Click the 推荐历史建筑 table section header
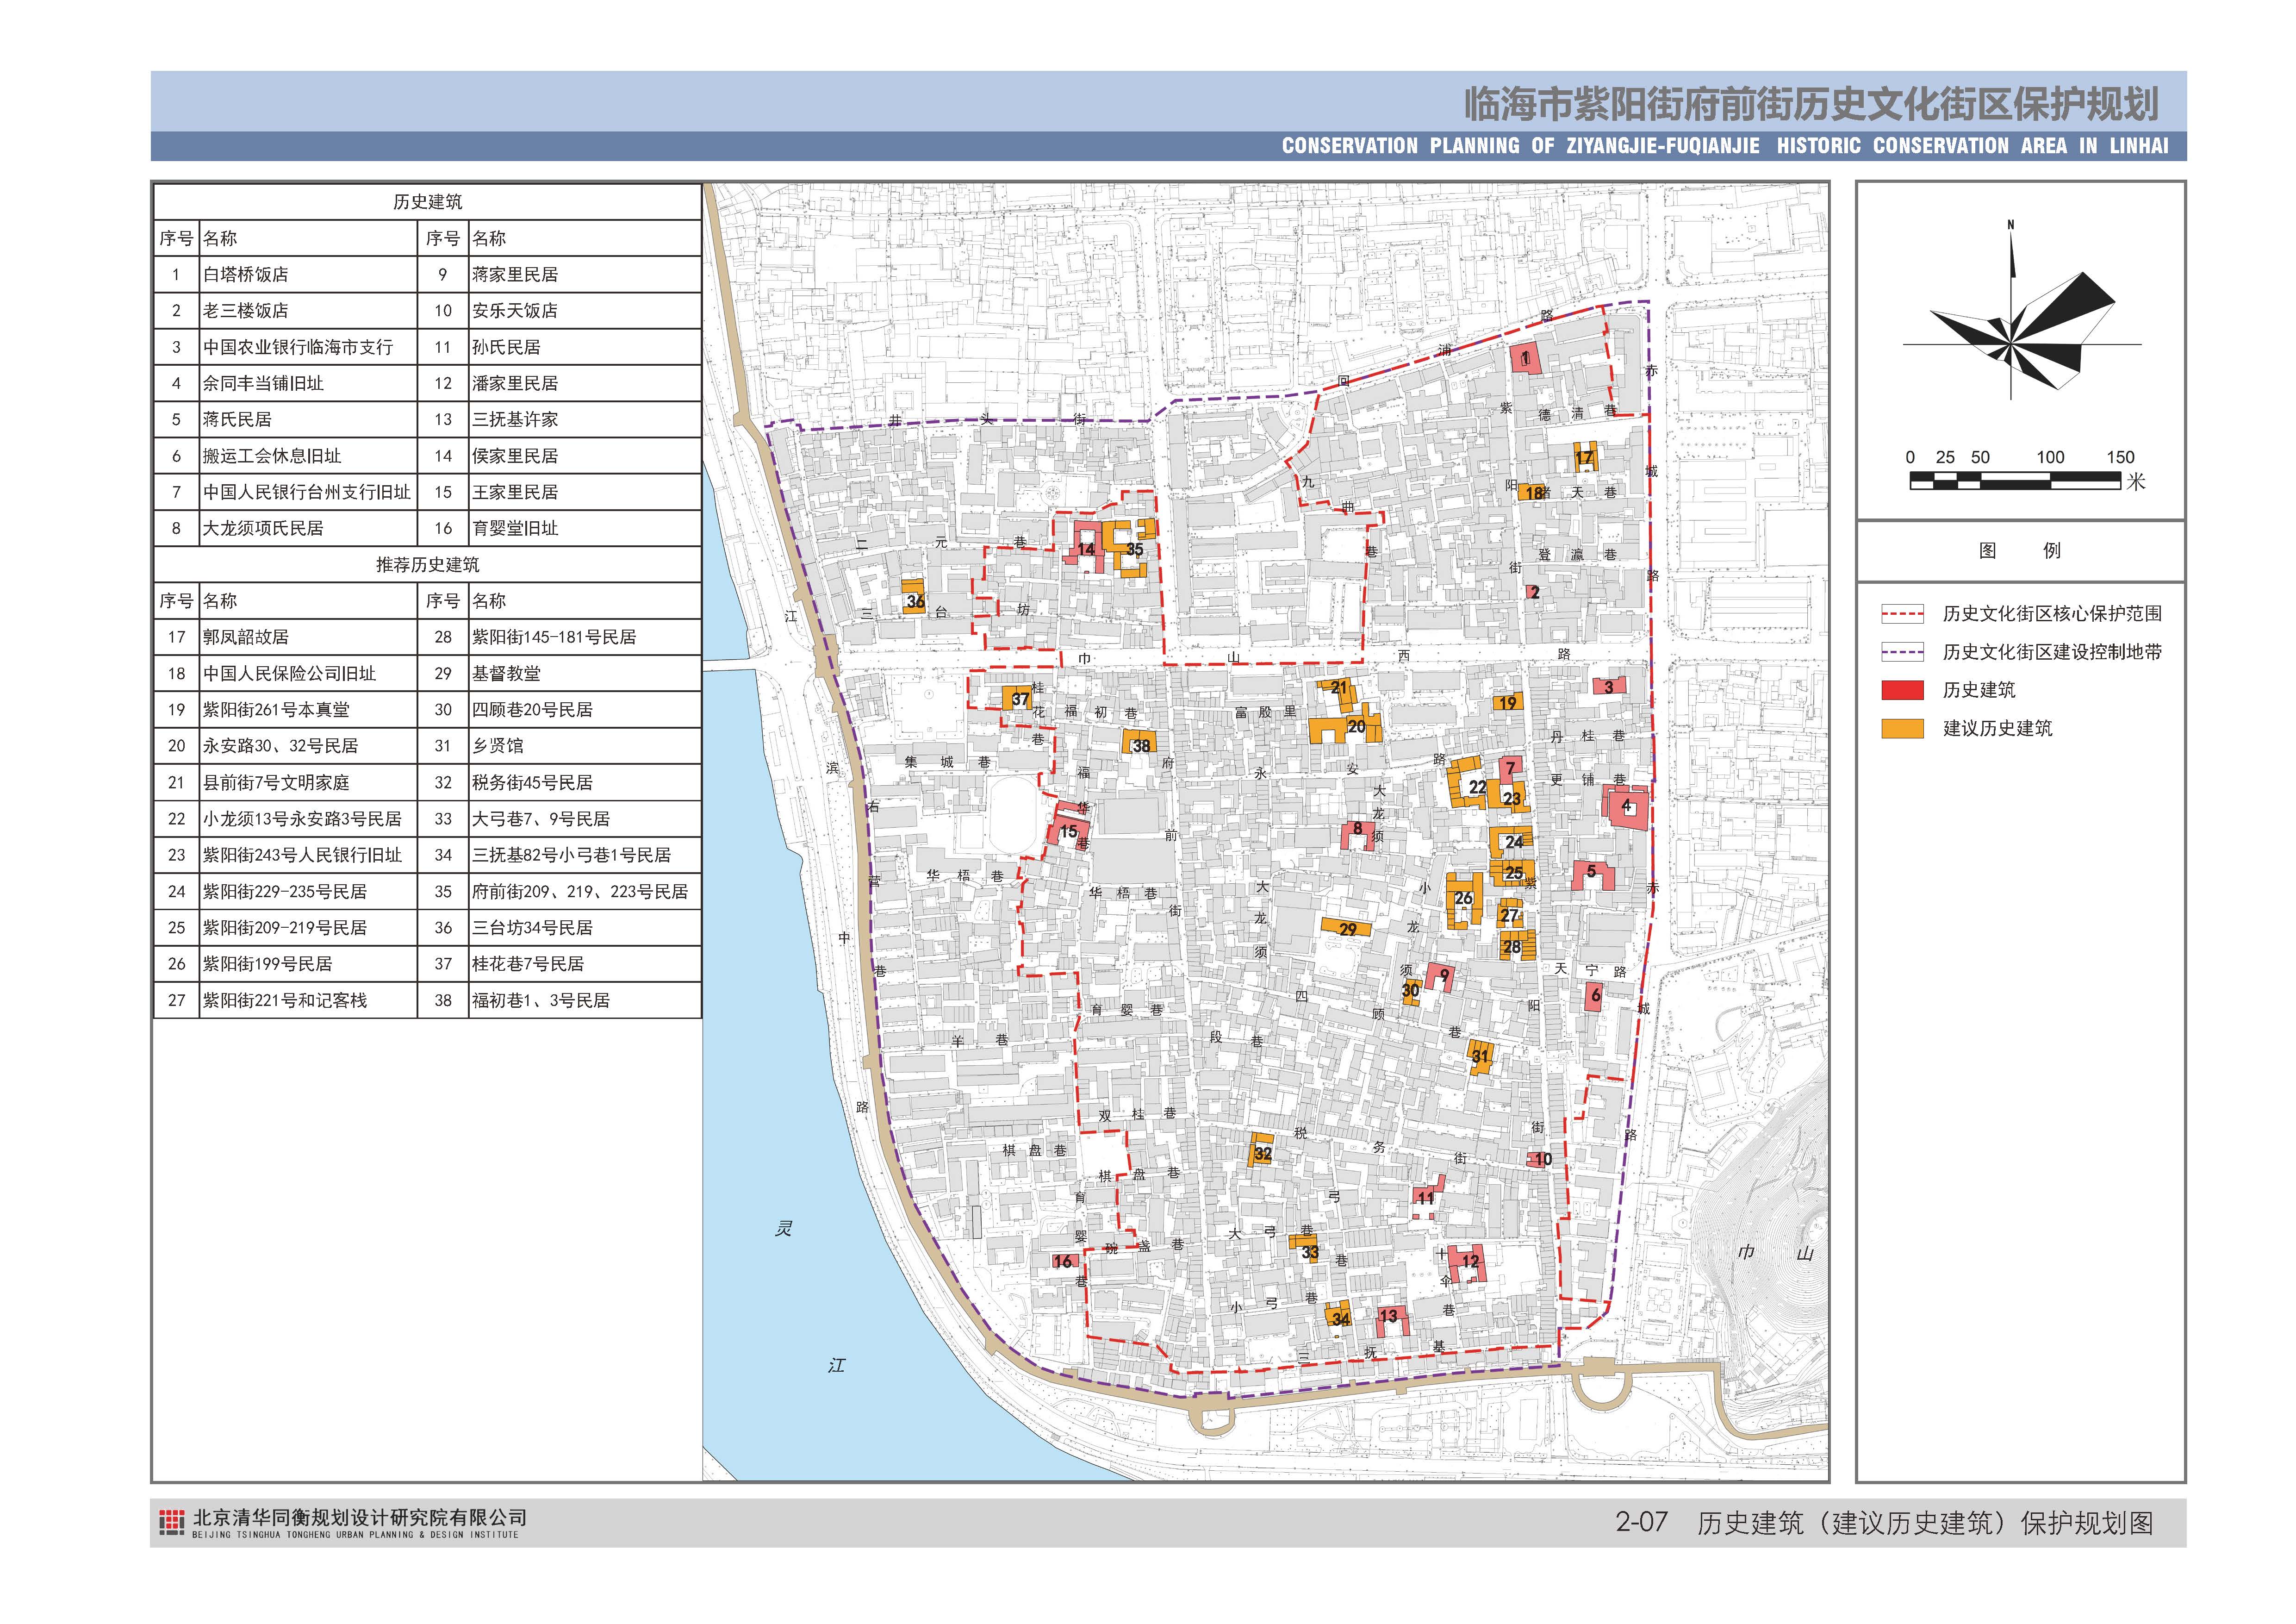This screenshot has height=1624, width=2296. [427, 565]
